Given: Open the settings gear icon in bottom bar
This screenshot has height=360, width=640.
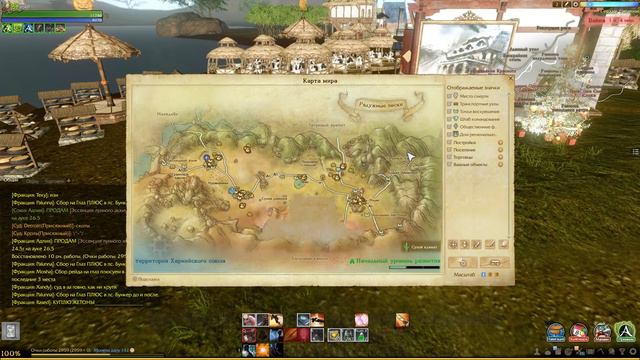Looking at the screenshot, I should tap(632, 351).
